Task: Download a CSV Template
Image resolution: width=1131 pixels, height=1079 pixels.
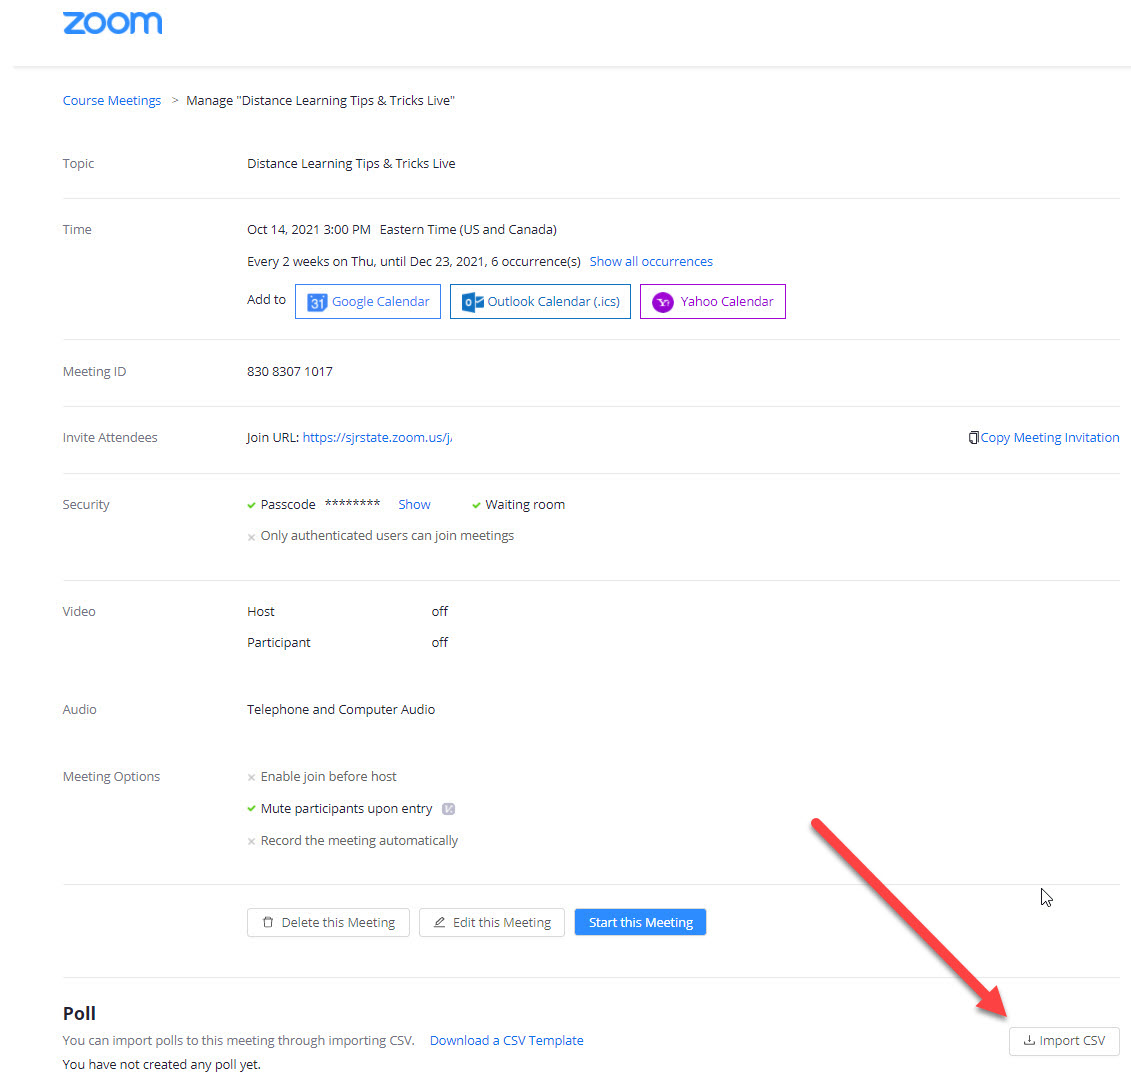Action: (506, 1040)
